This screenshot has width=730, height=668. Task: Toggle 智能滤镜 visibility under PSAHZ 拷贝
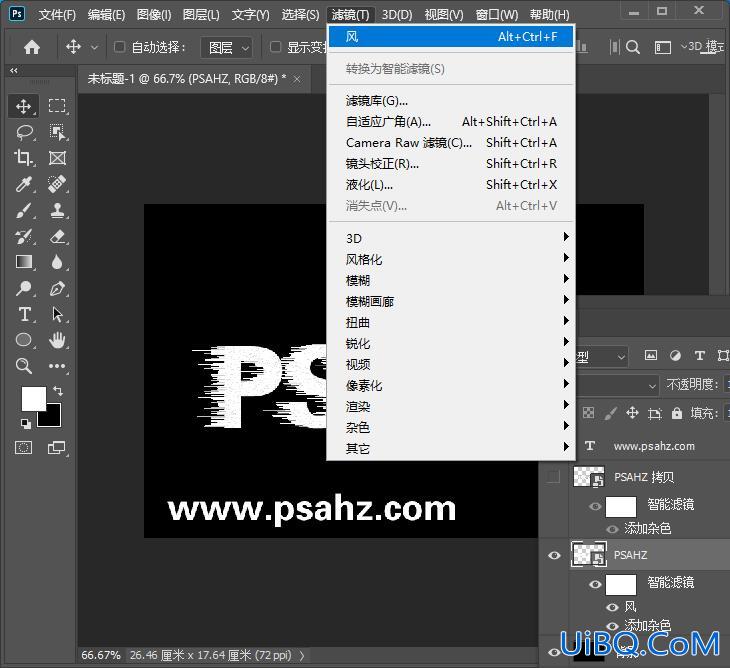click(x=595, y=506)
